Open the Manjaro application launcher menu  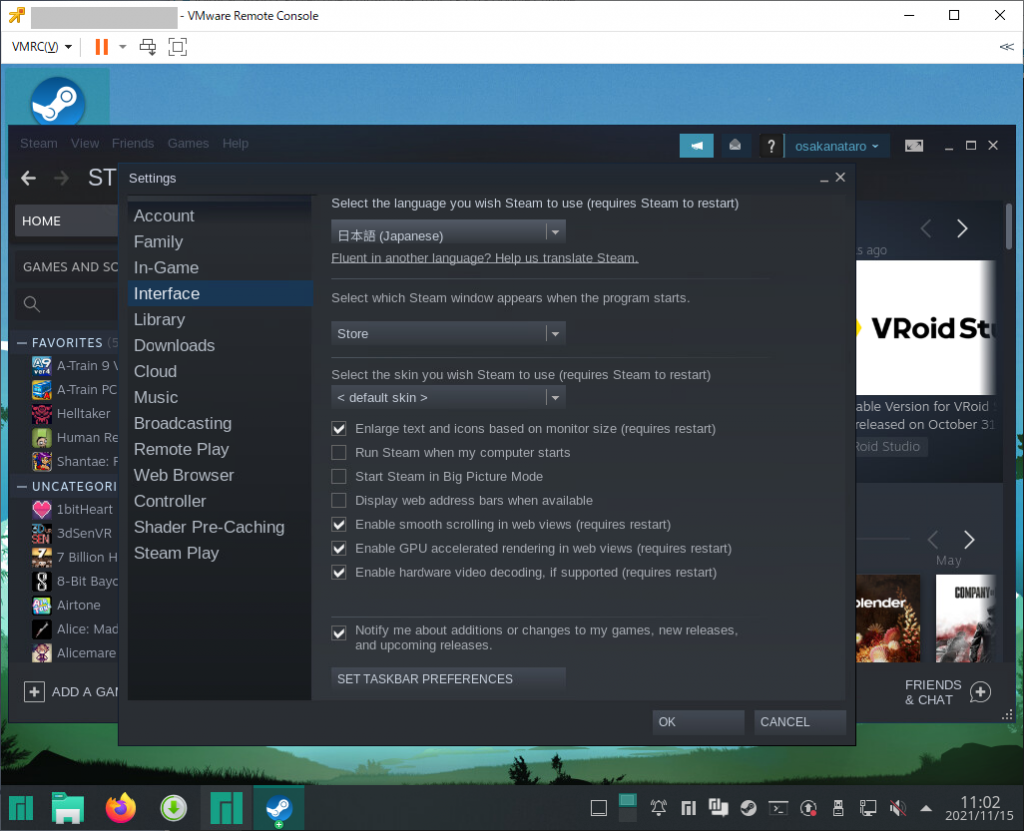coord(21,808)
